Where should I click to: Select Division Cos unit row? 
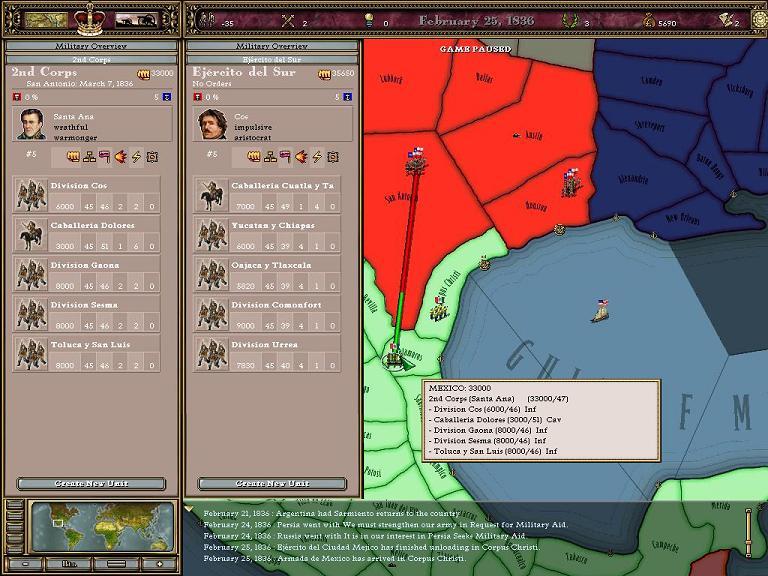(x=86, y=194)
